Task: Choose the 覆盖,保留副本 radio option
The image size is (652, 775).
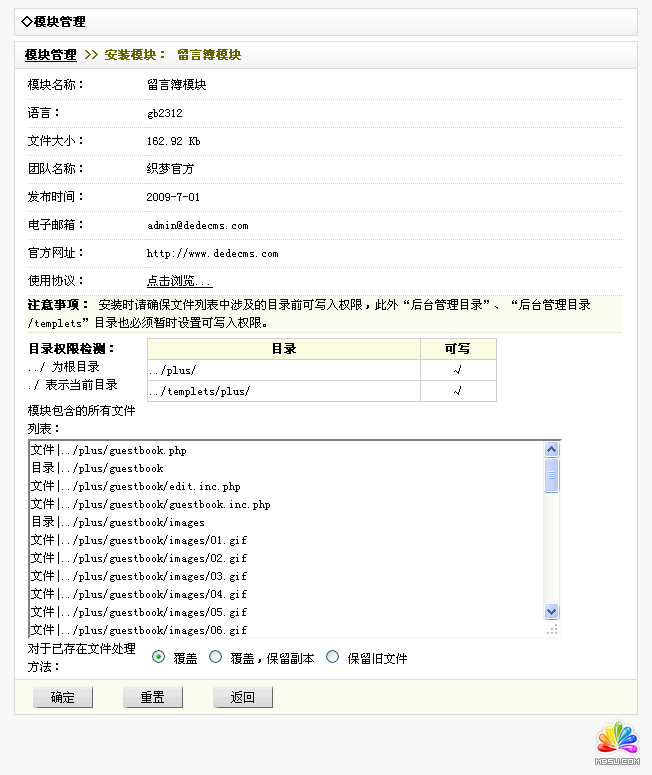Action: 216,658
